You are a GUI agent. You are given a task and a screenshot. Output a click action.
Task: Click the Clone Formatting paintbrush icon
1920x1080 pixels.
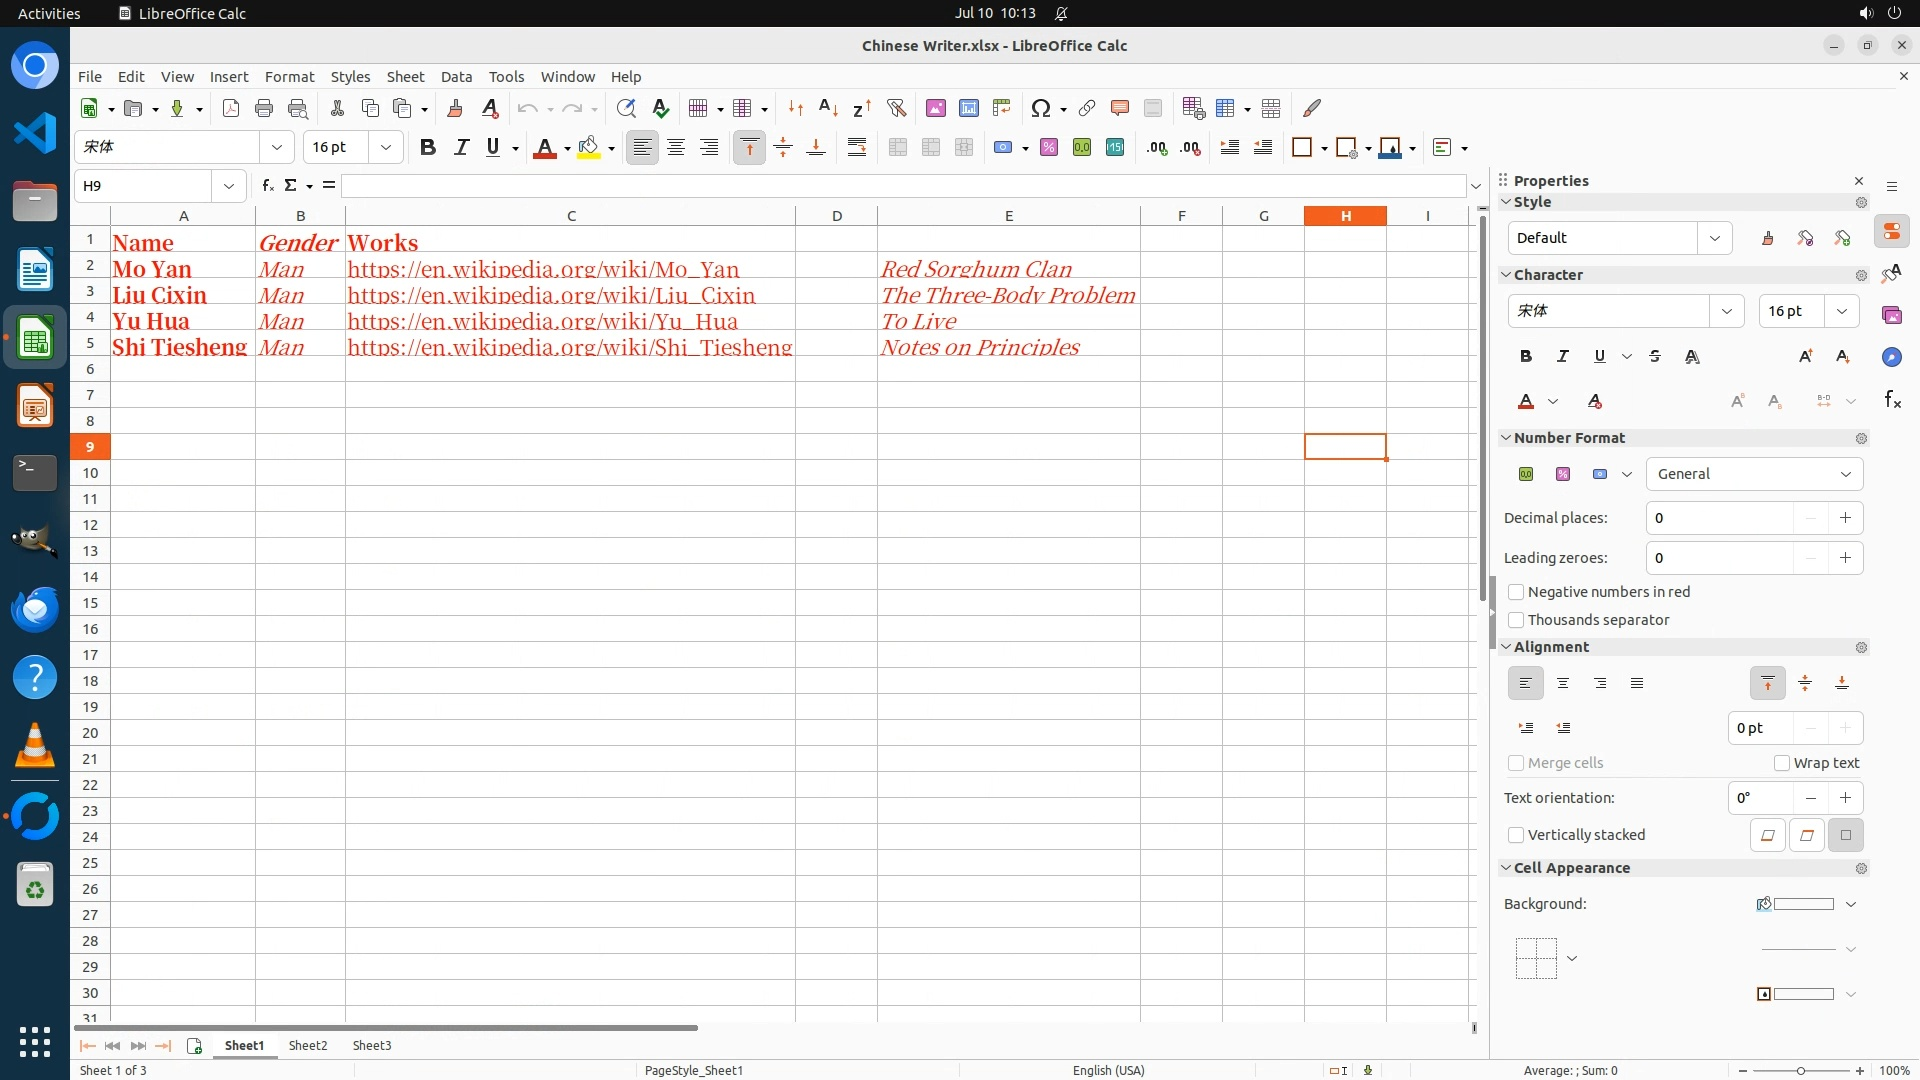click(455, 108)
